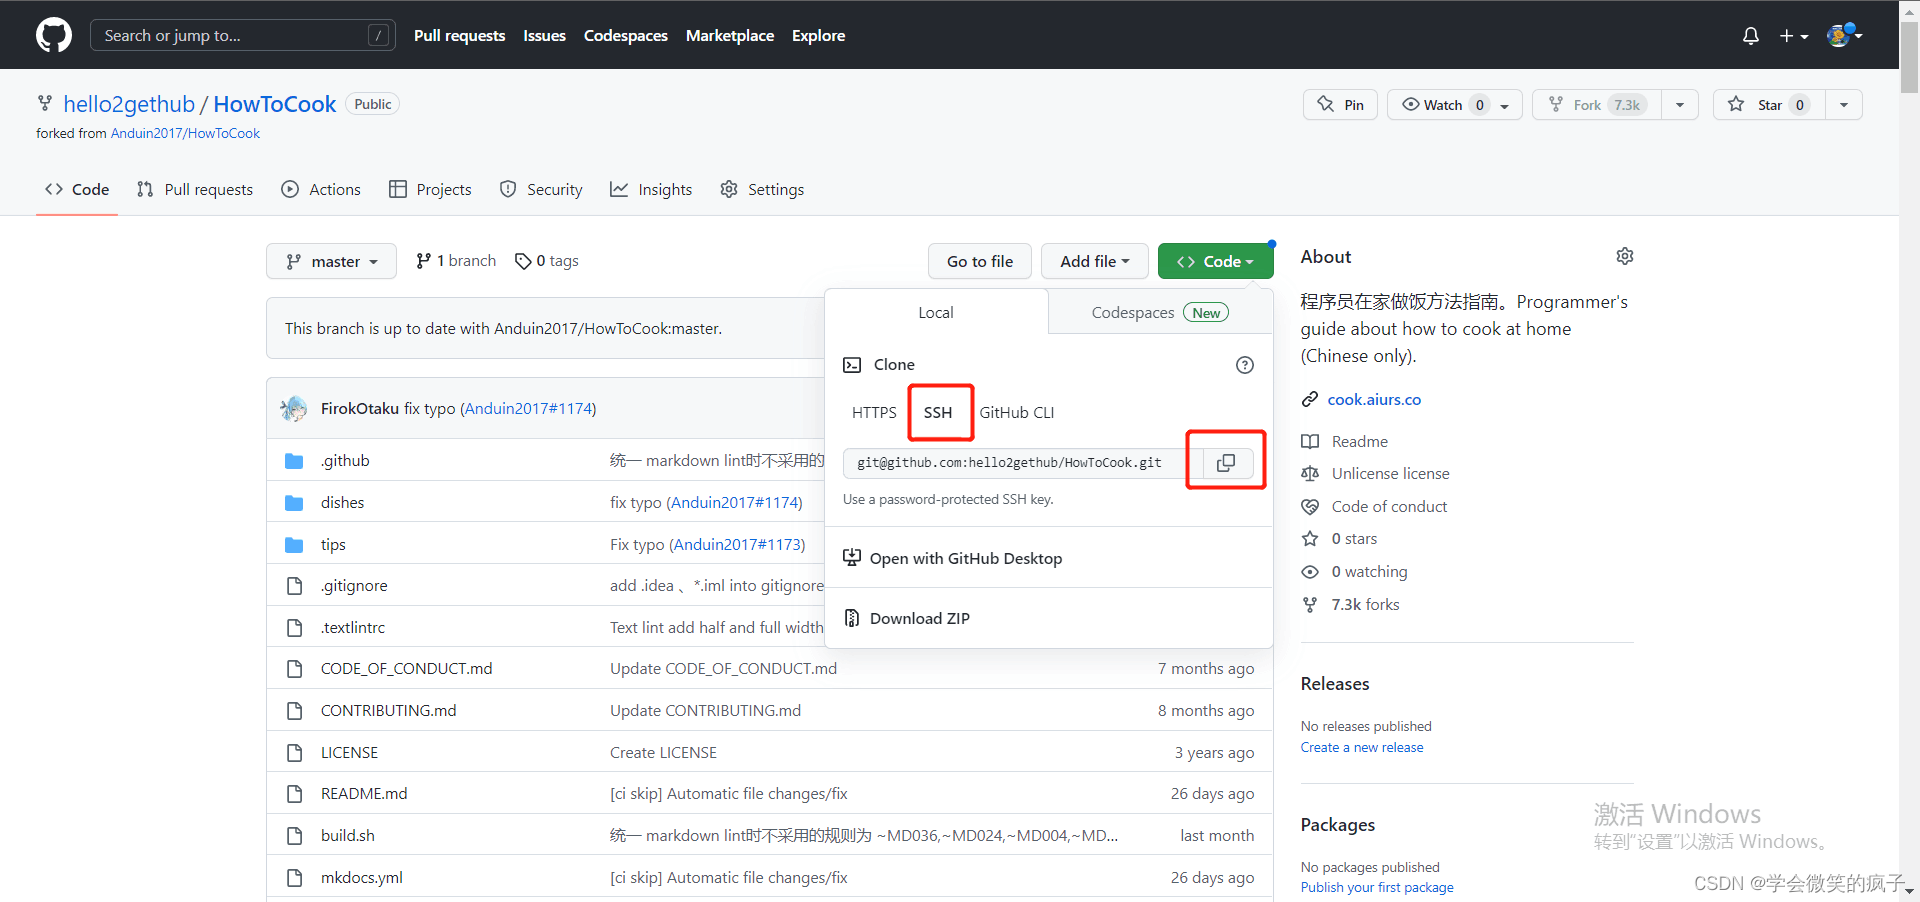View the 1 branch link
Image resolution: width=1920 pixels, height=902 pixels.
pos(456,261)
